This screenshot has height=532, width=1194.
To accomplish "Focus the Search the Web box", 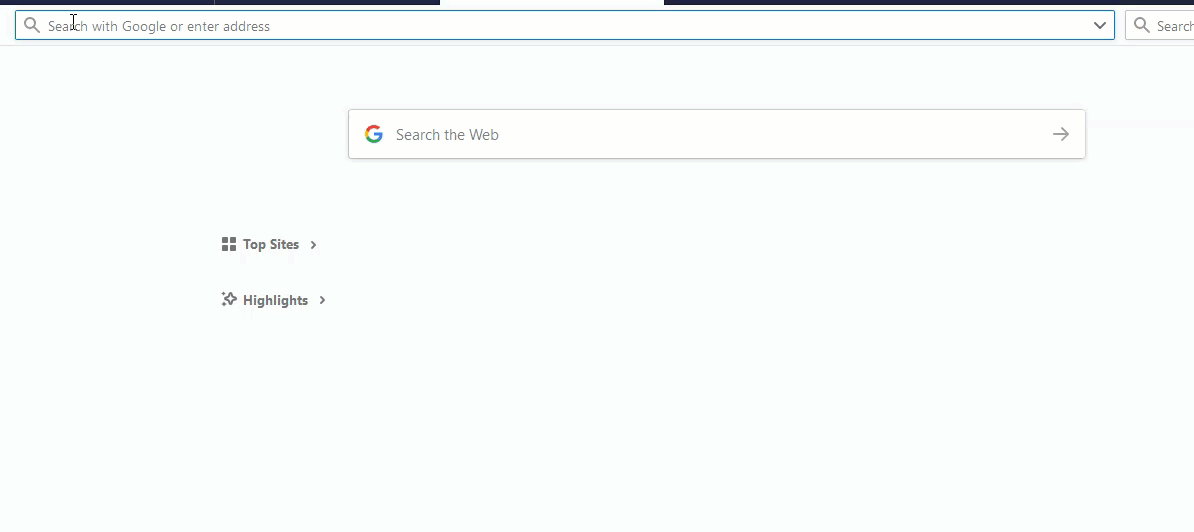I will pyautogui.click(x=717, y=135).
